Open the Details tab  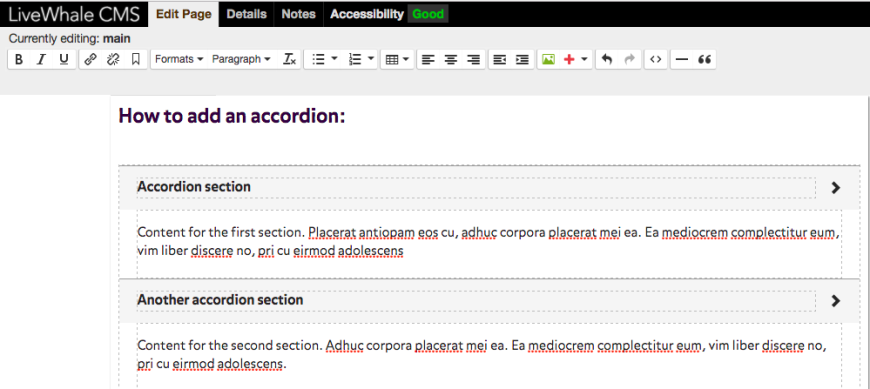(x=246, y=14)
